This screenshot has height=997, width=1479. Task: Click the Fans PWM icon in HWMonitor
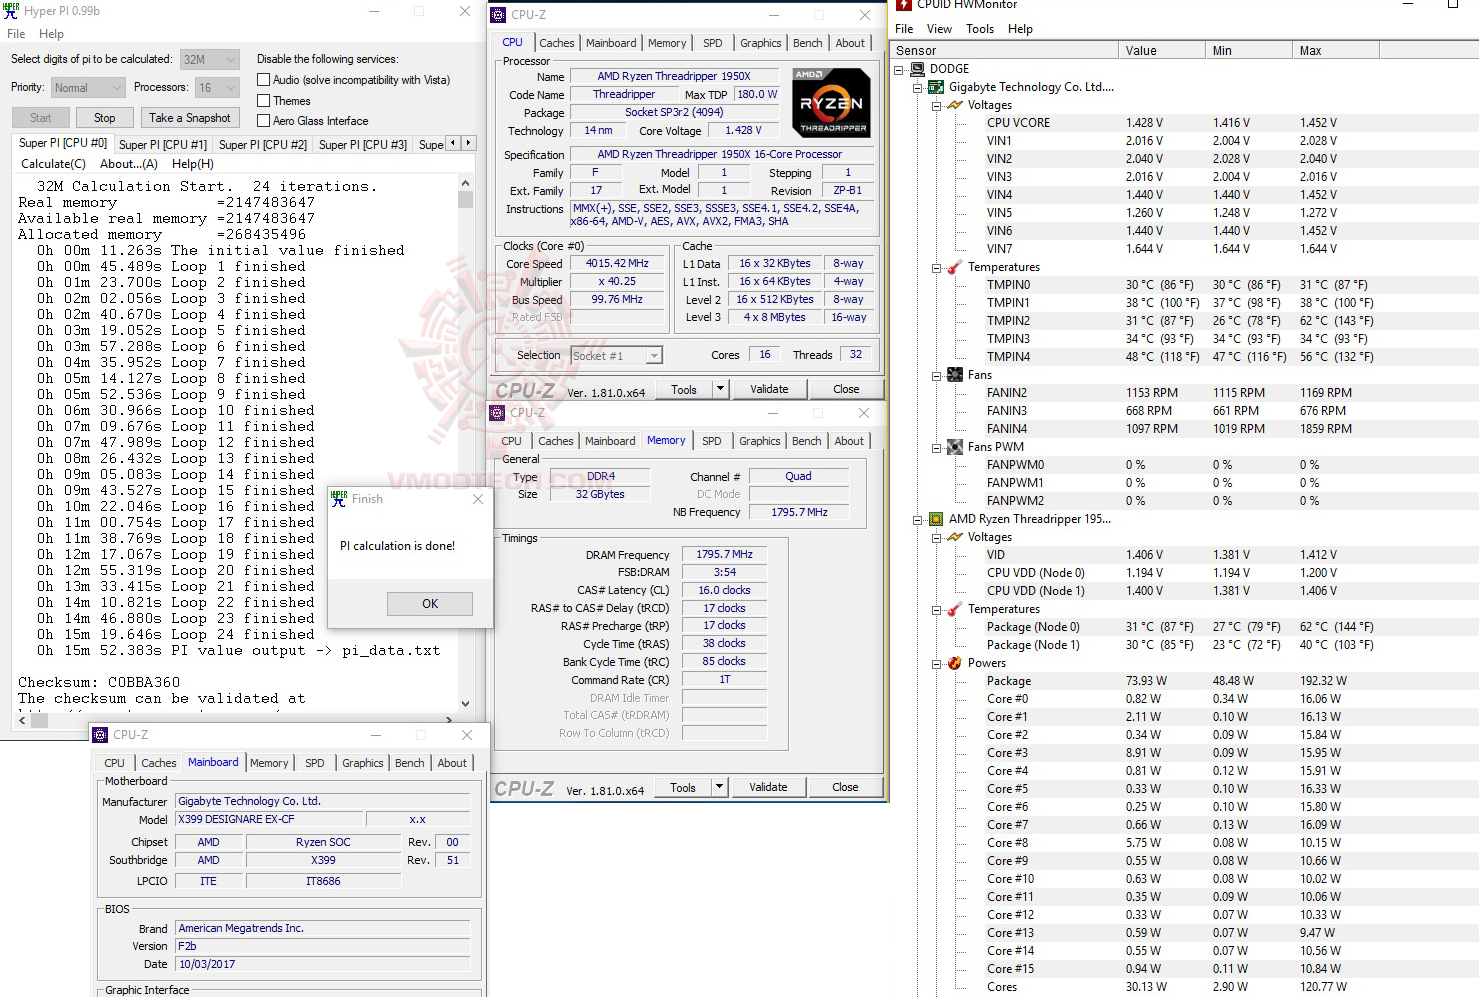point(955,446)
